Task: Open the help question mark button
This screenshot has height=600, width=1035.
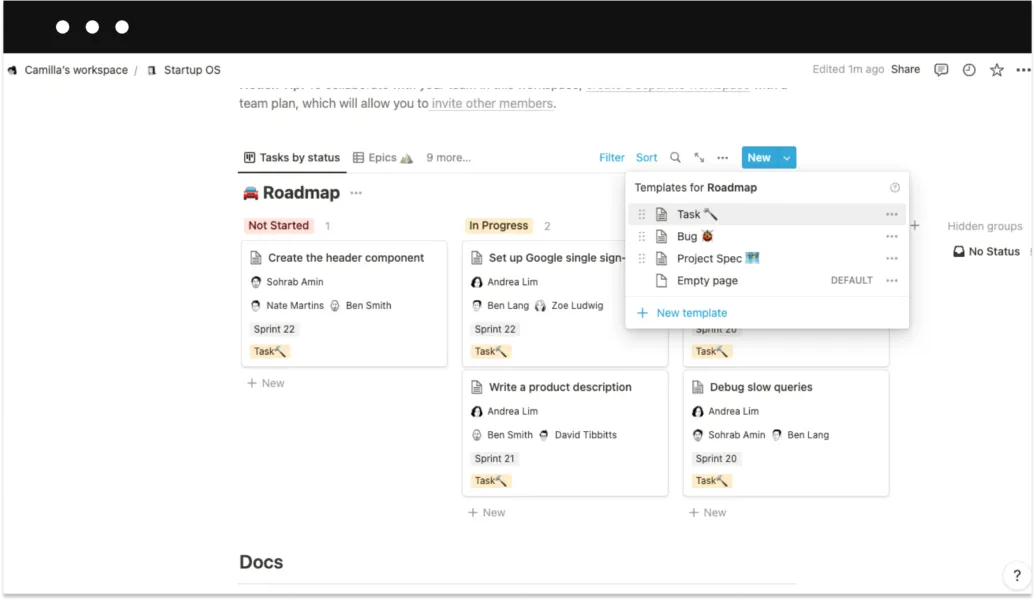Action: tap(1017, 576)
